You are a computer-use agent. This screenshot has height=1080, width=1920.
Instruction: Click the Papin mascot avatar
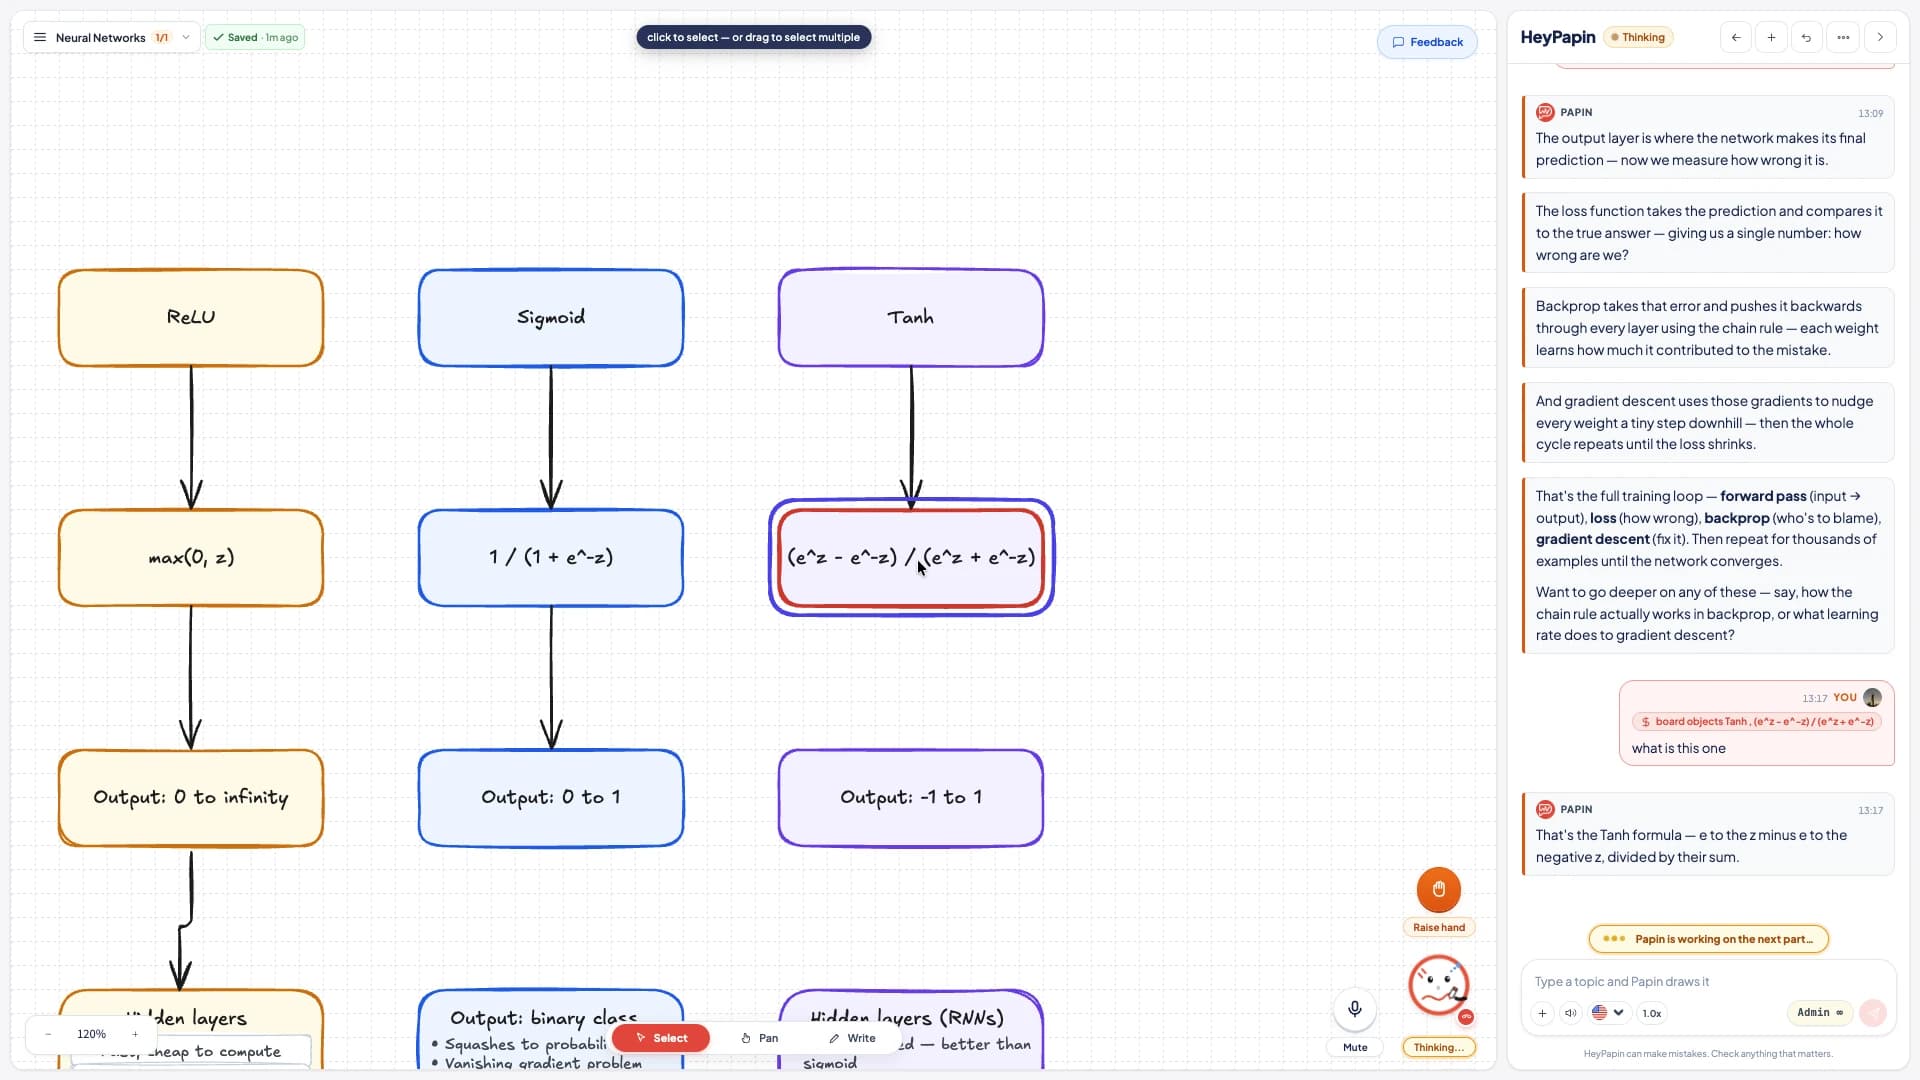click(1438, 985)
